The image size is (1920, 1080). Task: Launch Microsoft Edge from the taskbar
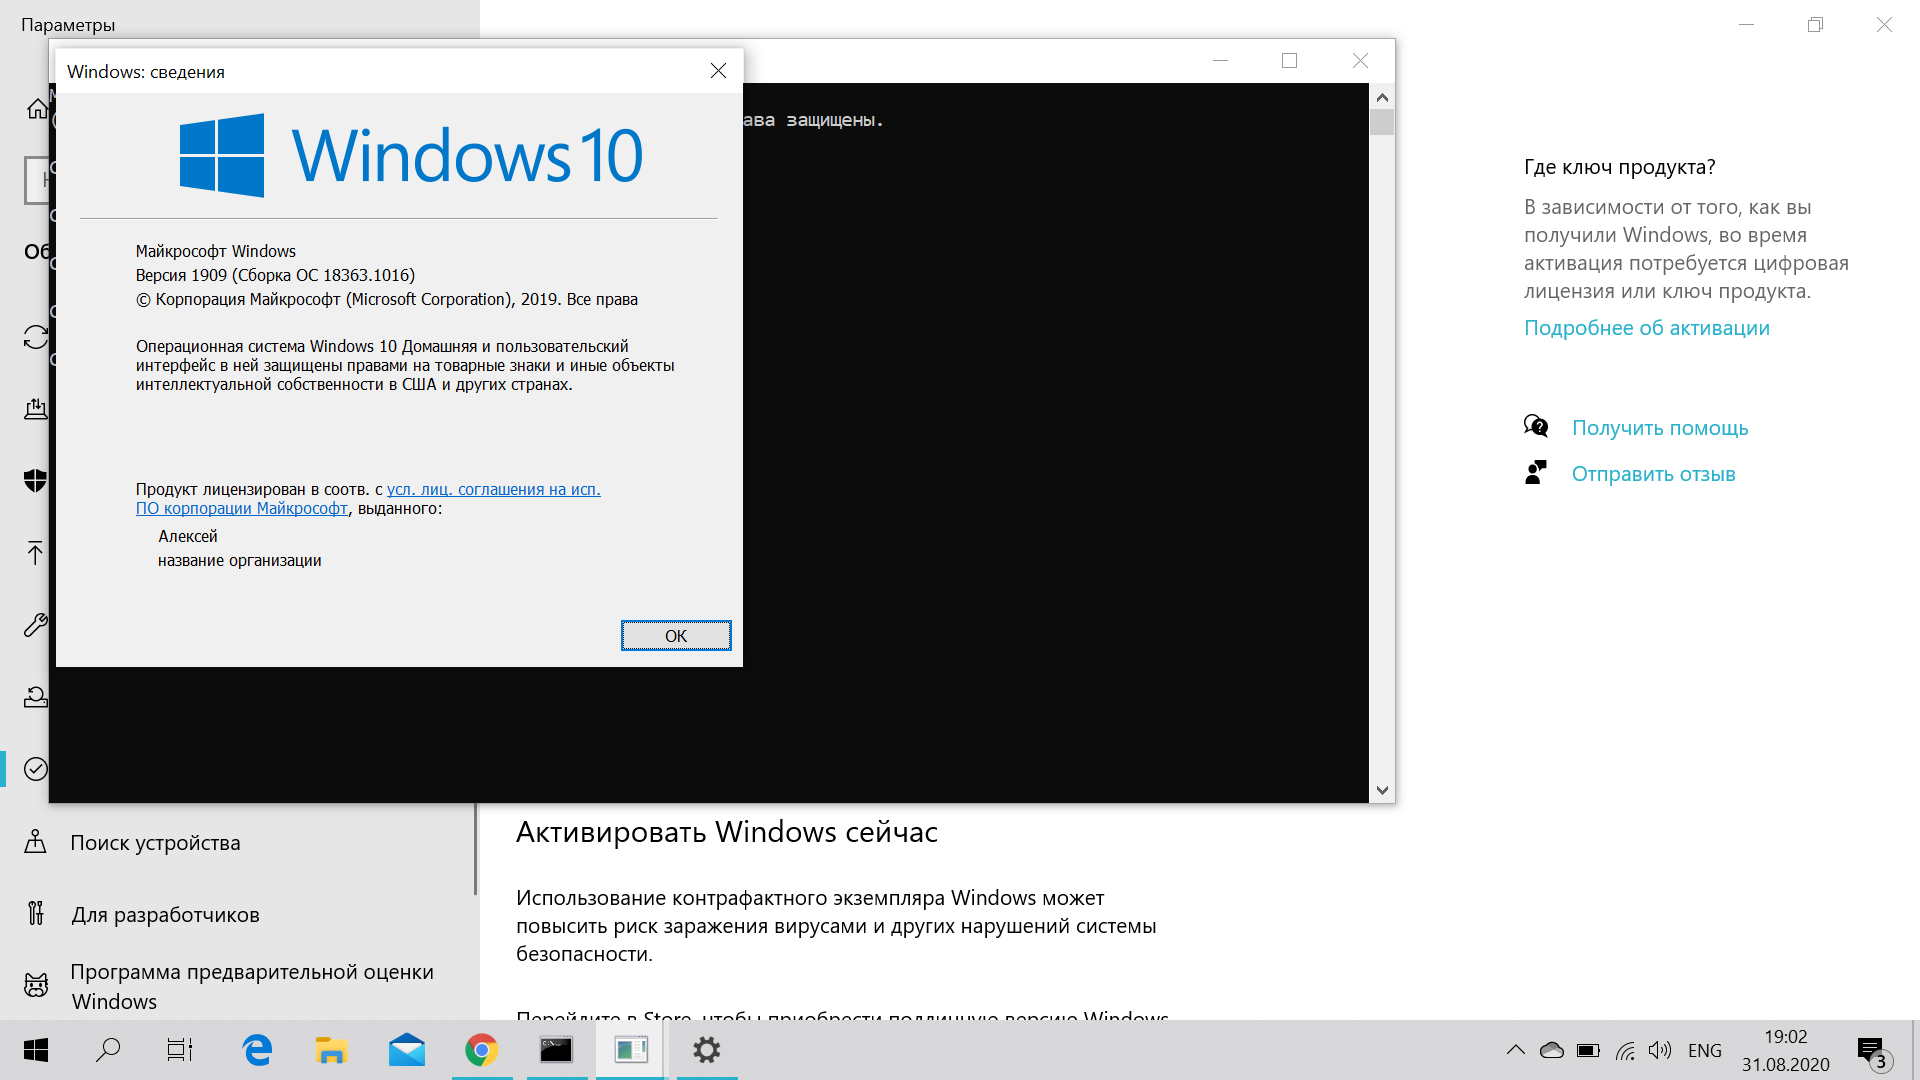click(257, 1050)
